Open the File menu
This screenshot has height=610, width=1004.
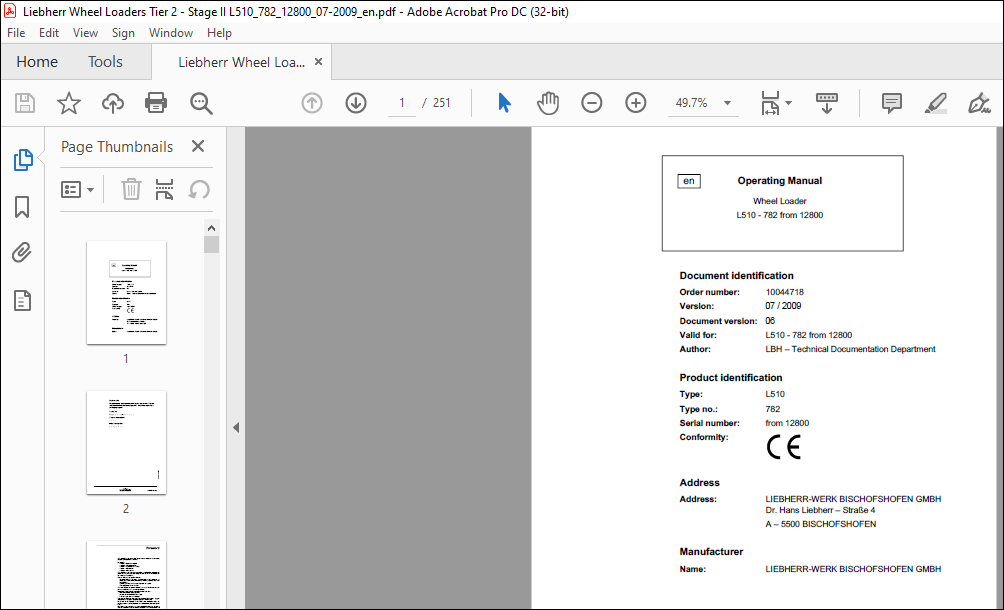point(16,33)
